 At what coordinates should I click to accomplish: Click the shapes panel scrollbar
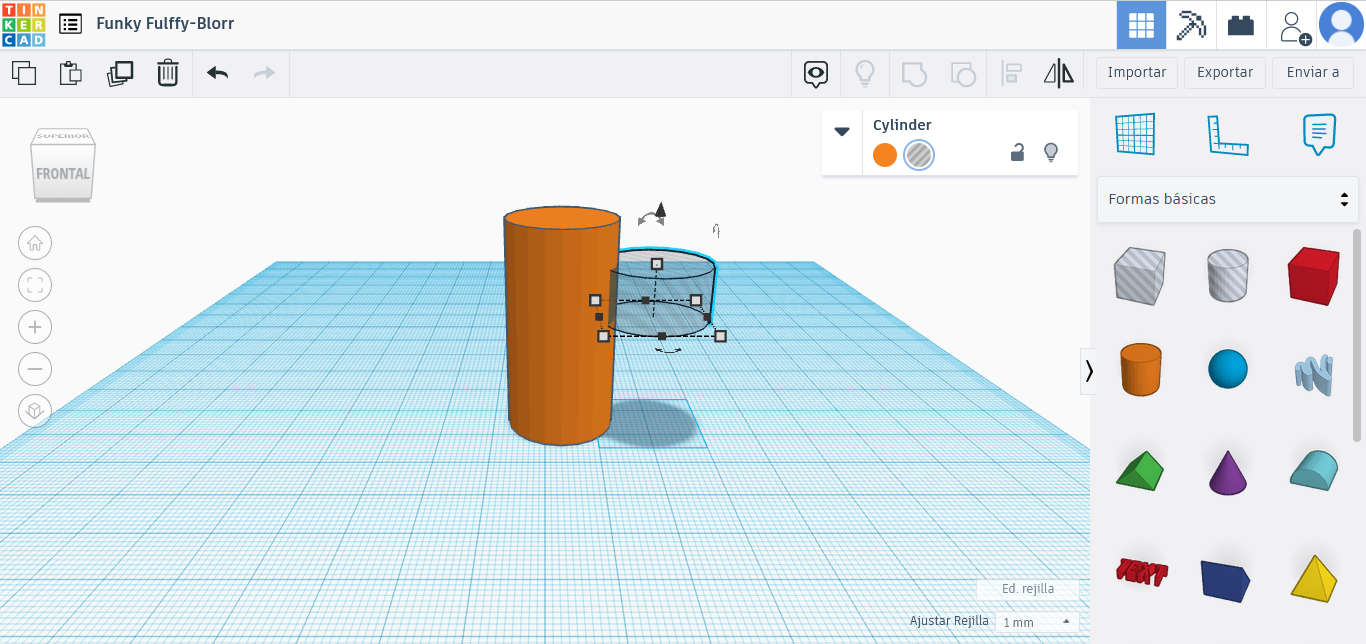(x=1357, y=335)
